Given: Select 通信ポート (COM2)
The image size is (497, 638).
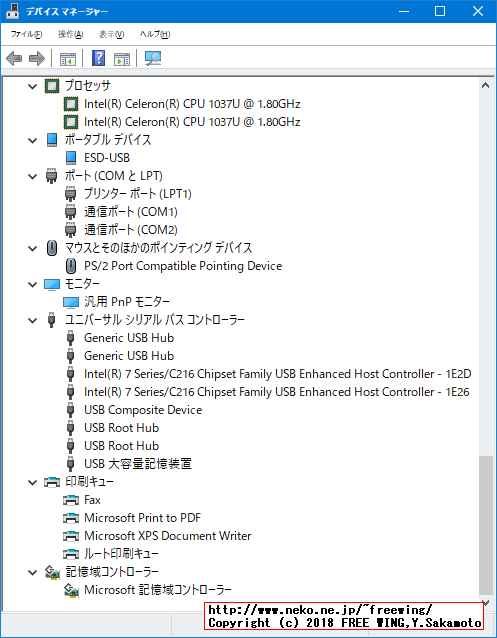Looking at the screenshot, I should 131,230.
